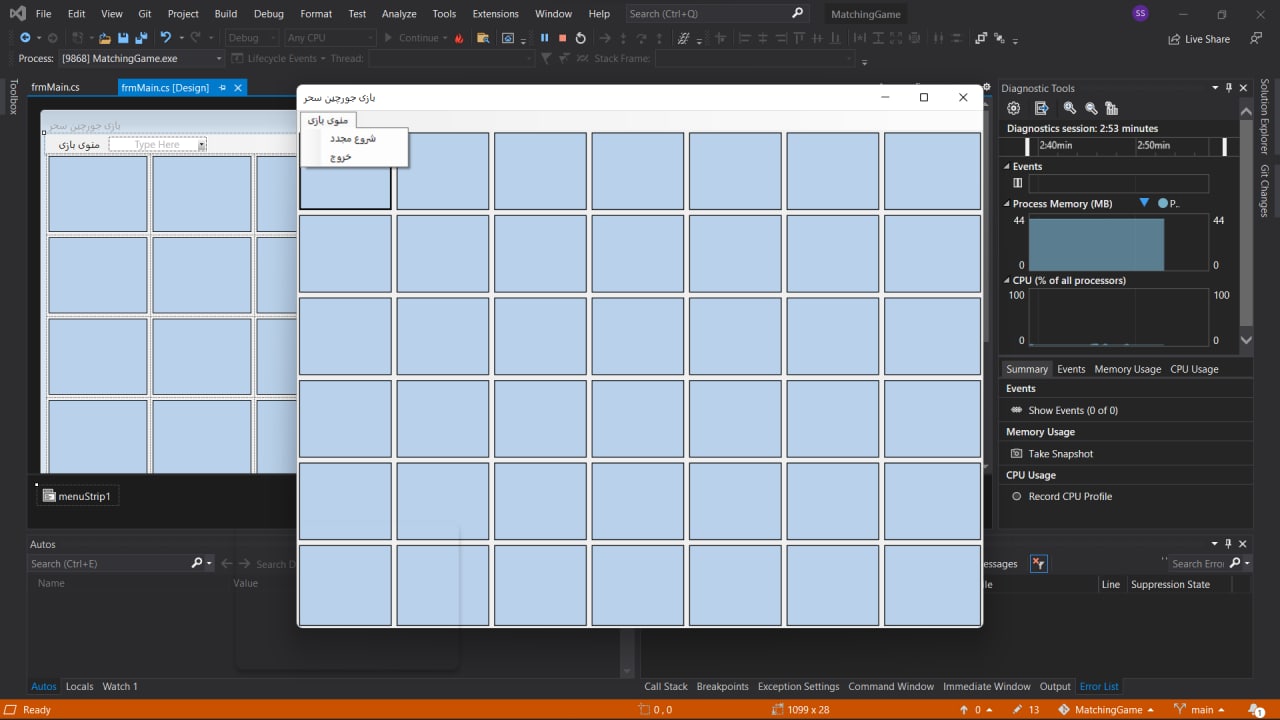Click the Visual Studio Search (Ctrl+Q) box
Image resolution: width=1280 pixels, height=720 pixels.
(x=716, y=14)
